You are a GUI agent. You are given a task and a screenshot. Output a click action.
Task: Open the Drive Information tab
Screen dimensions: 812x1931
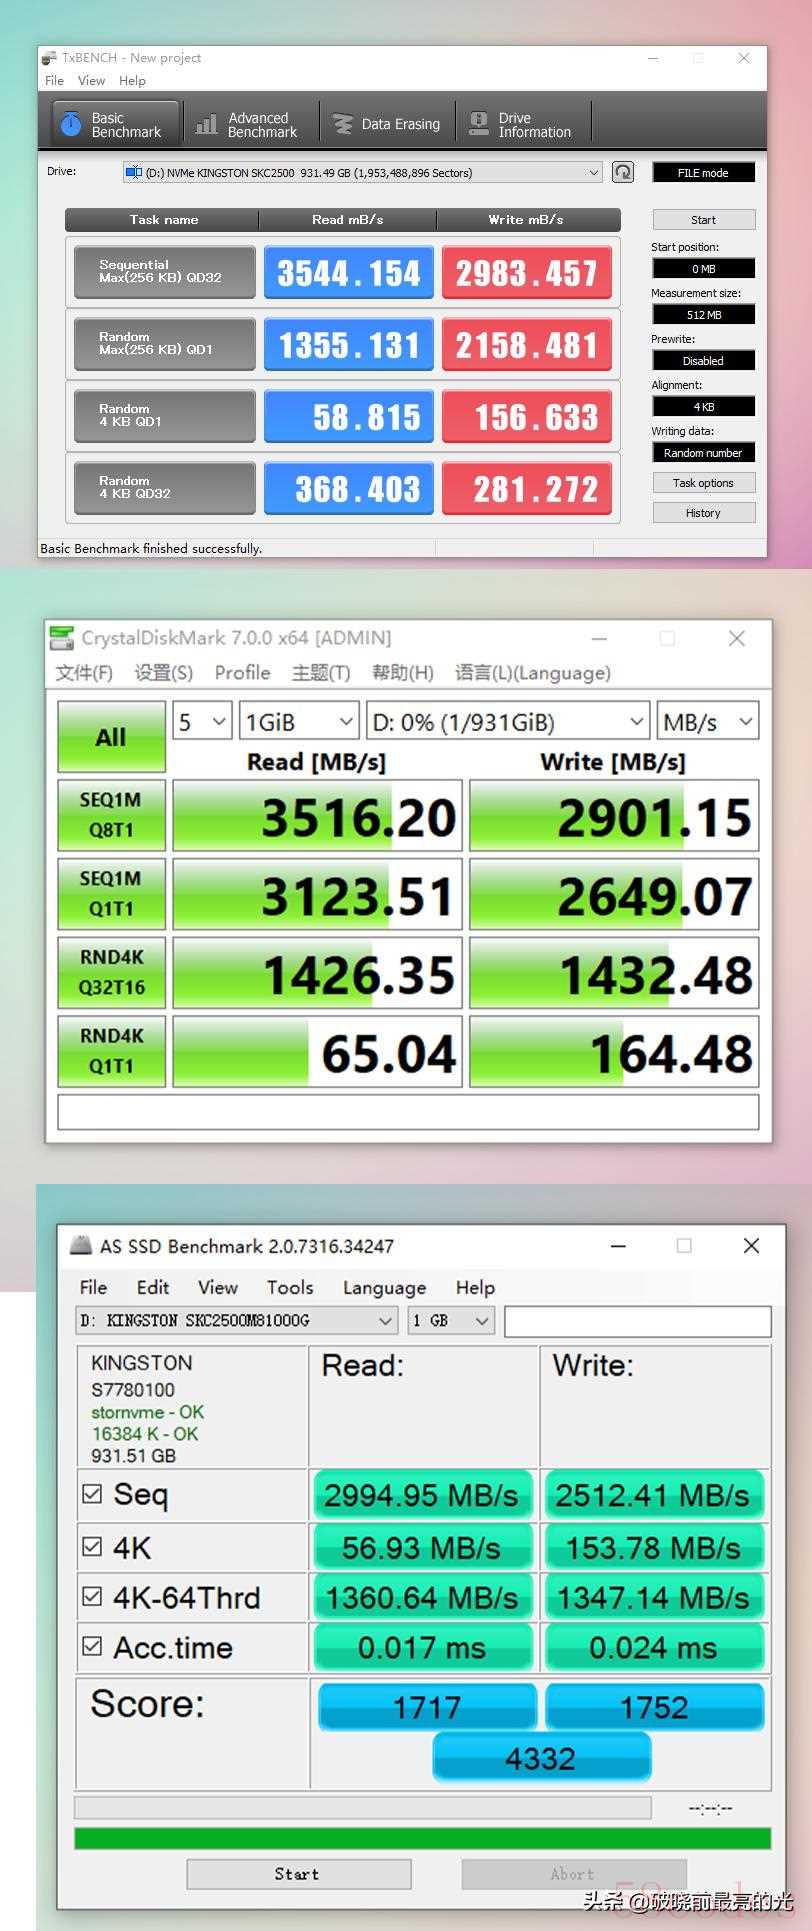[x=523, y=124]
